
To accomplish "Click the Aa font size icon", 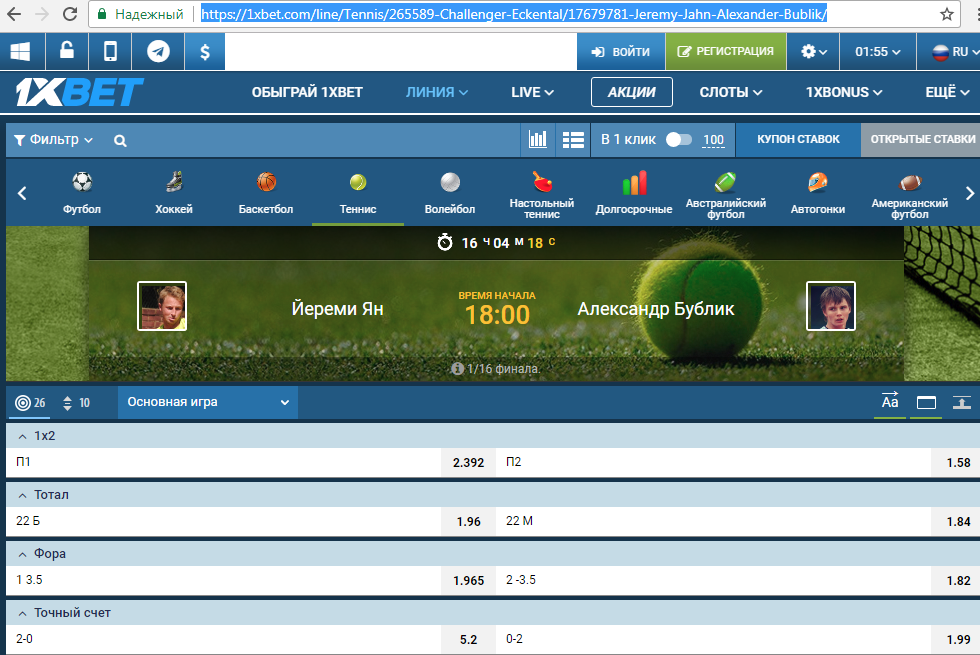I will (889, 401).
